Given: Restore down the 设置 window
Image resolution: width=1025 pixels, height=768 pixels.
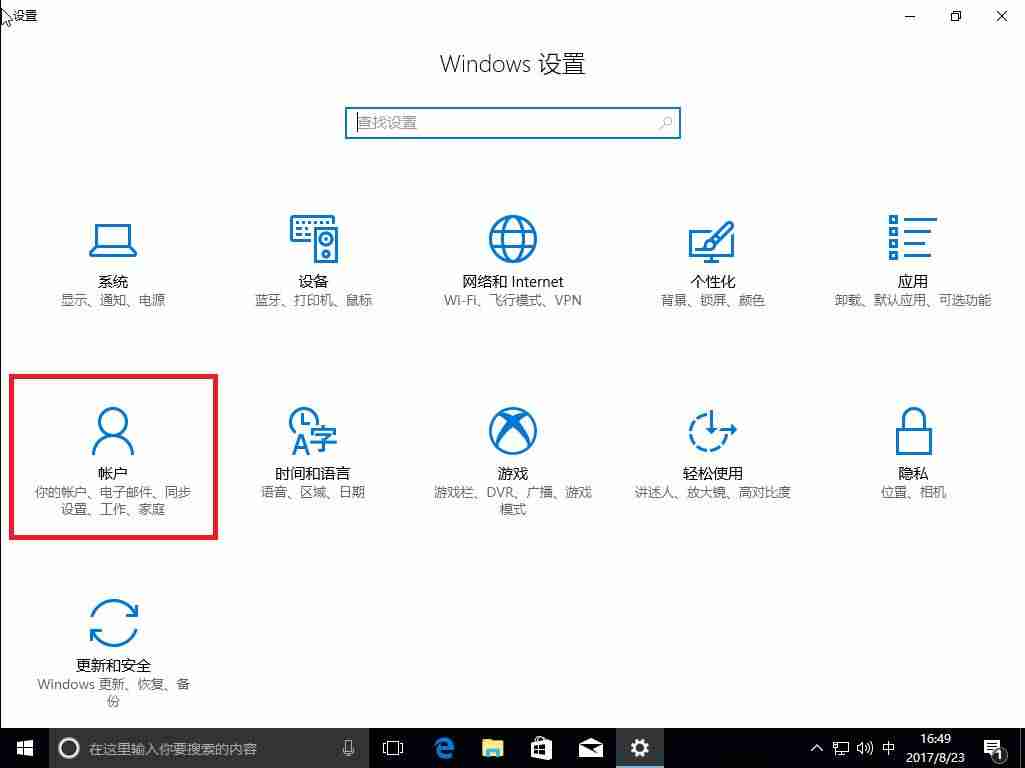Looking at the screenshot, I should [x=956, y=16].
